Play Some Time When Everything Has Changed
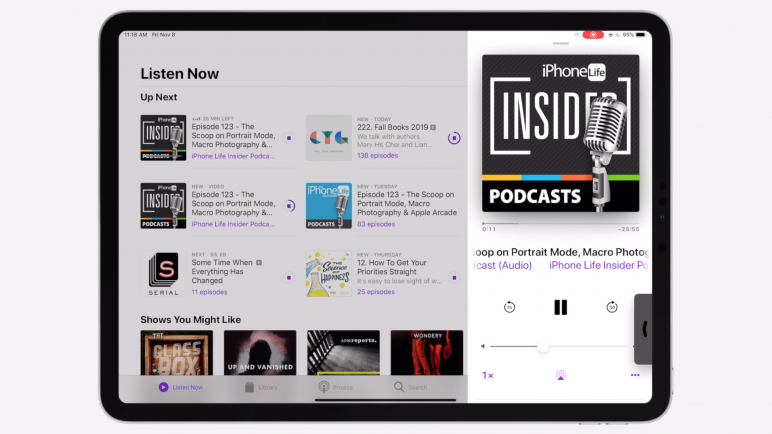Viewport: 772px width, 434px height. 289,278
